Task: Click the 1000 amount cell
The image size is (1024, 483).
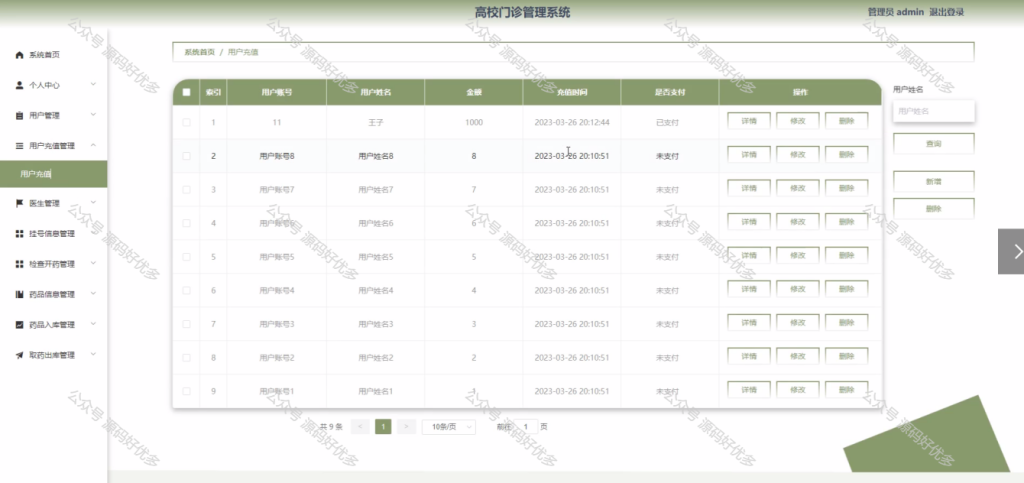Action: 474,123
